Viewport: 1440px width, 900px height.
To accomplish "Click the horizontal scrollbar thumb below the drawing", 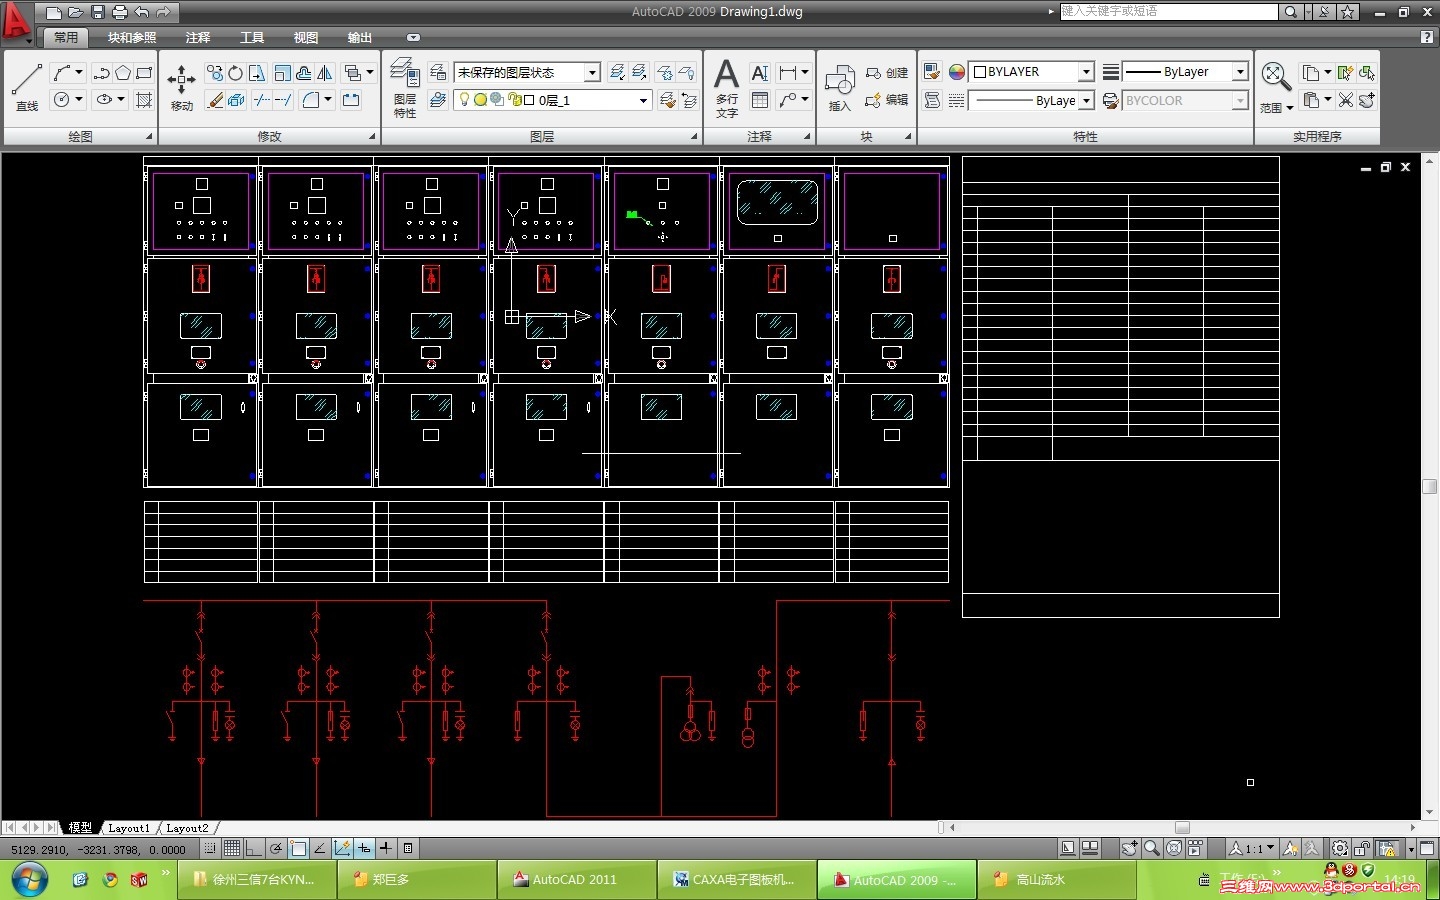I will point(1182,828).
